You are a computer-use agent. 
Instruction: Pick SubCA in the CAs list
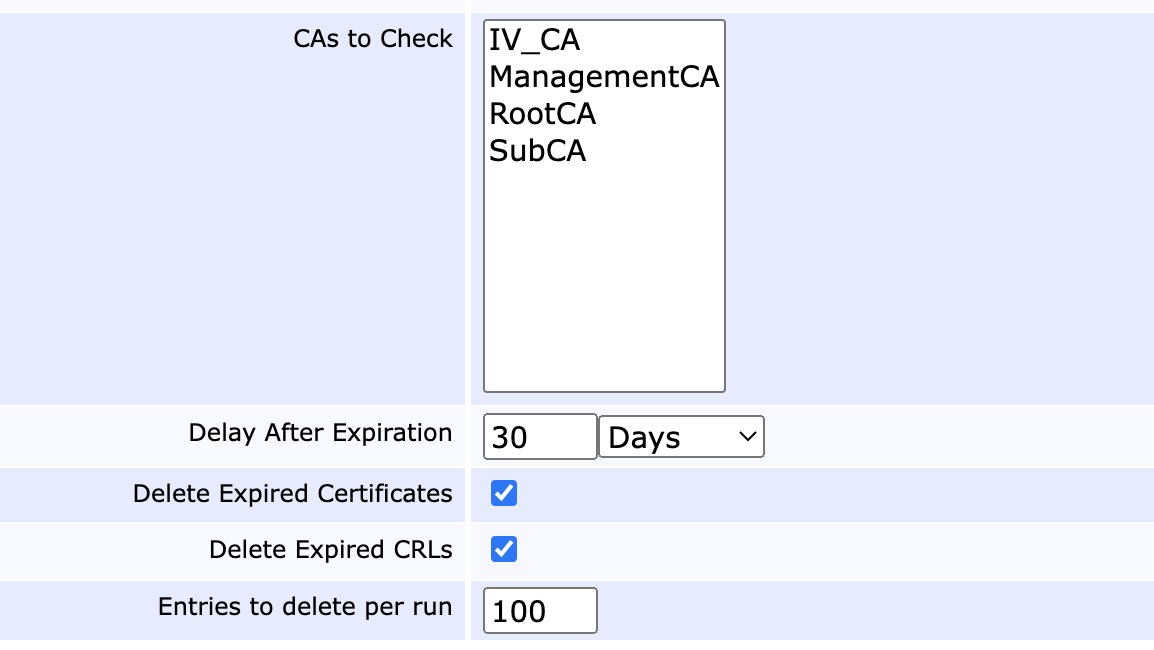537,151
